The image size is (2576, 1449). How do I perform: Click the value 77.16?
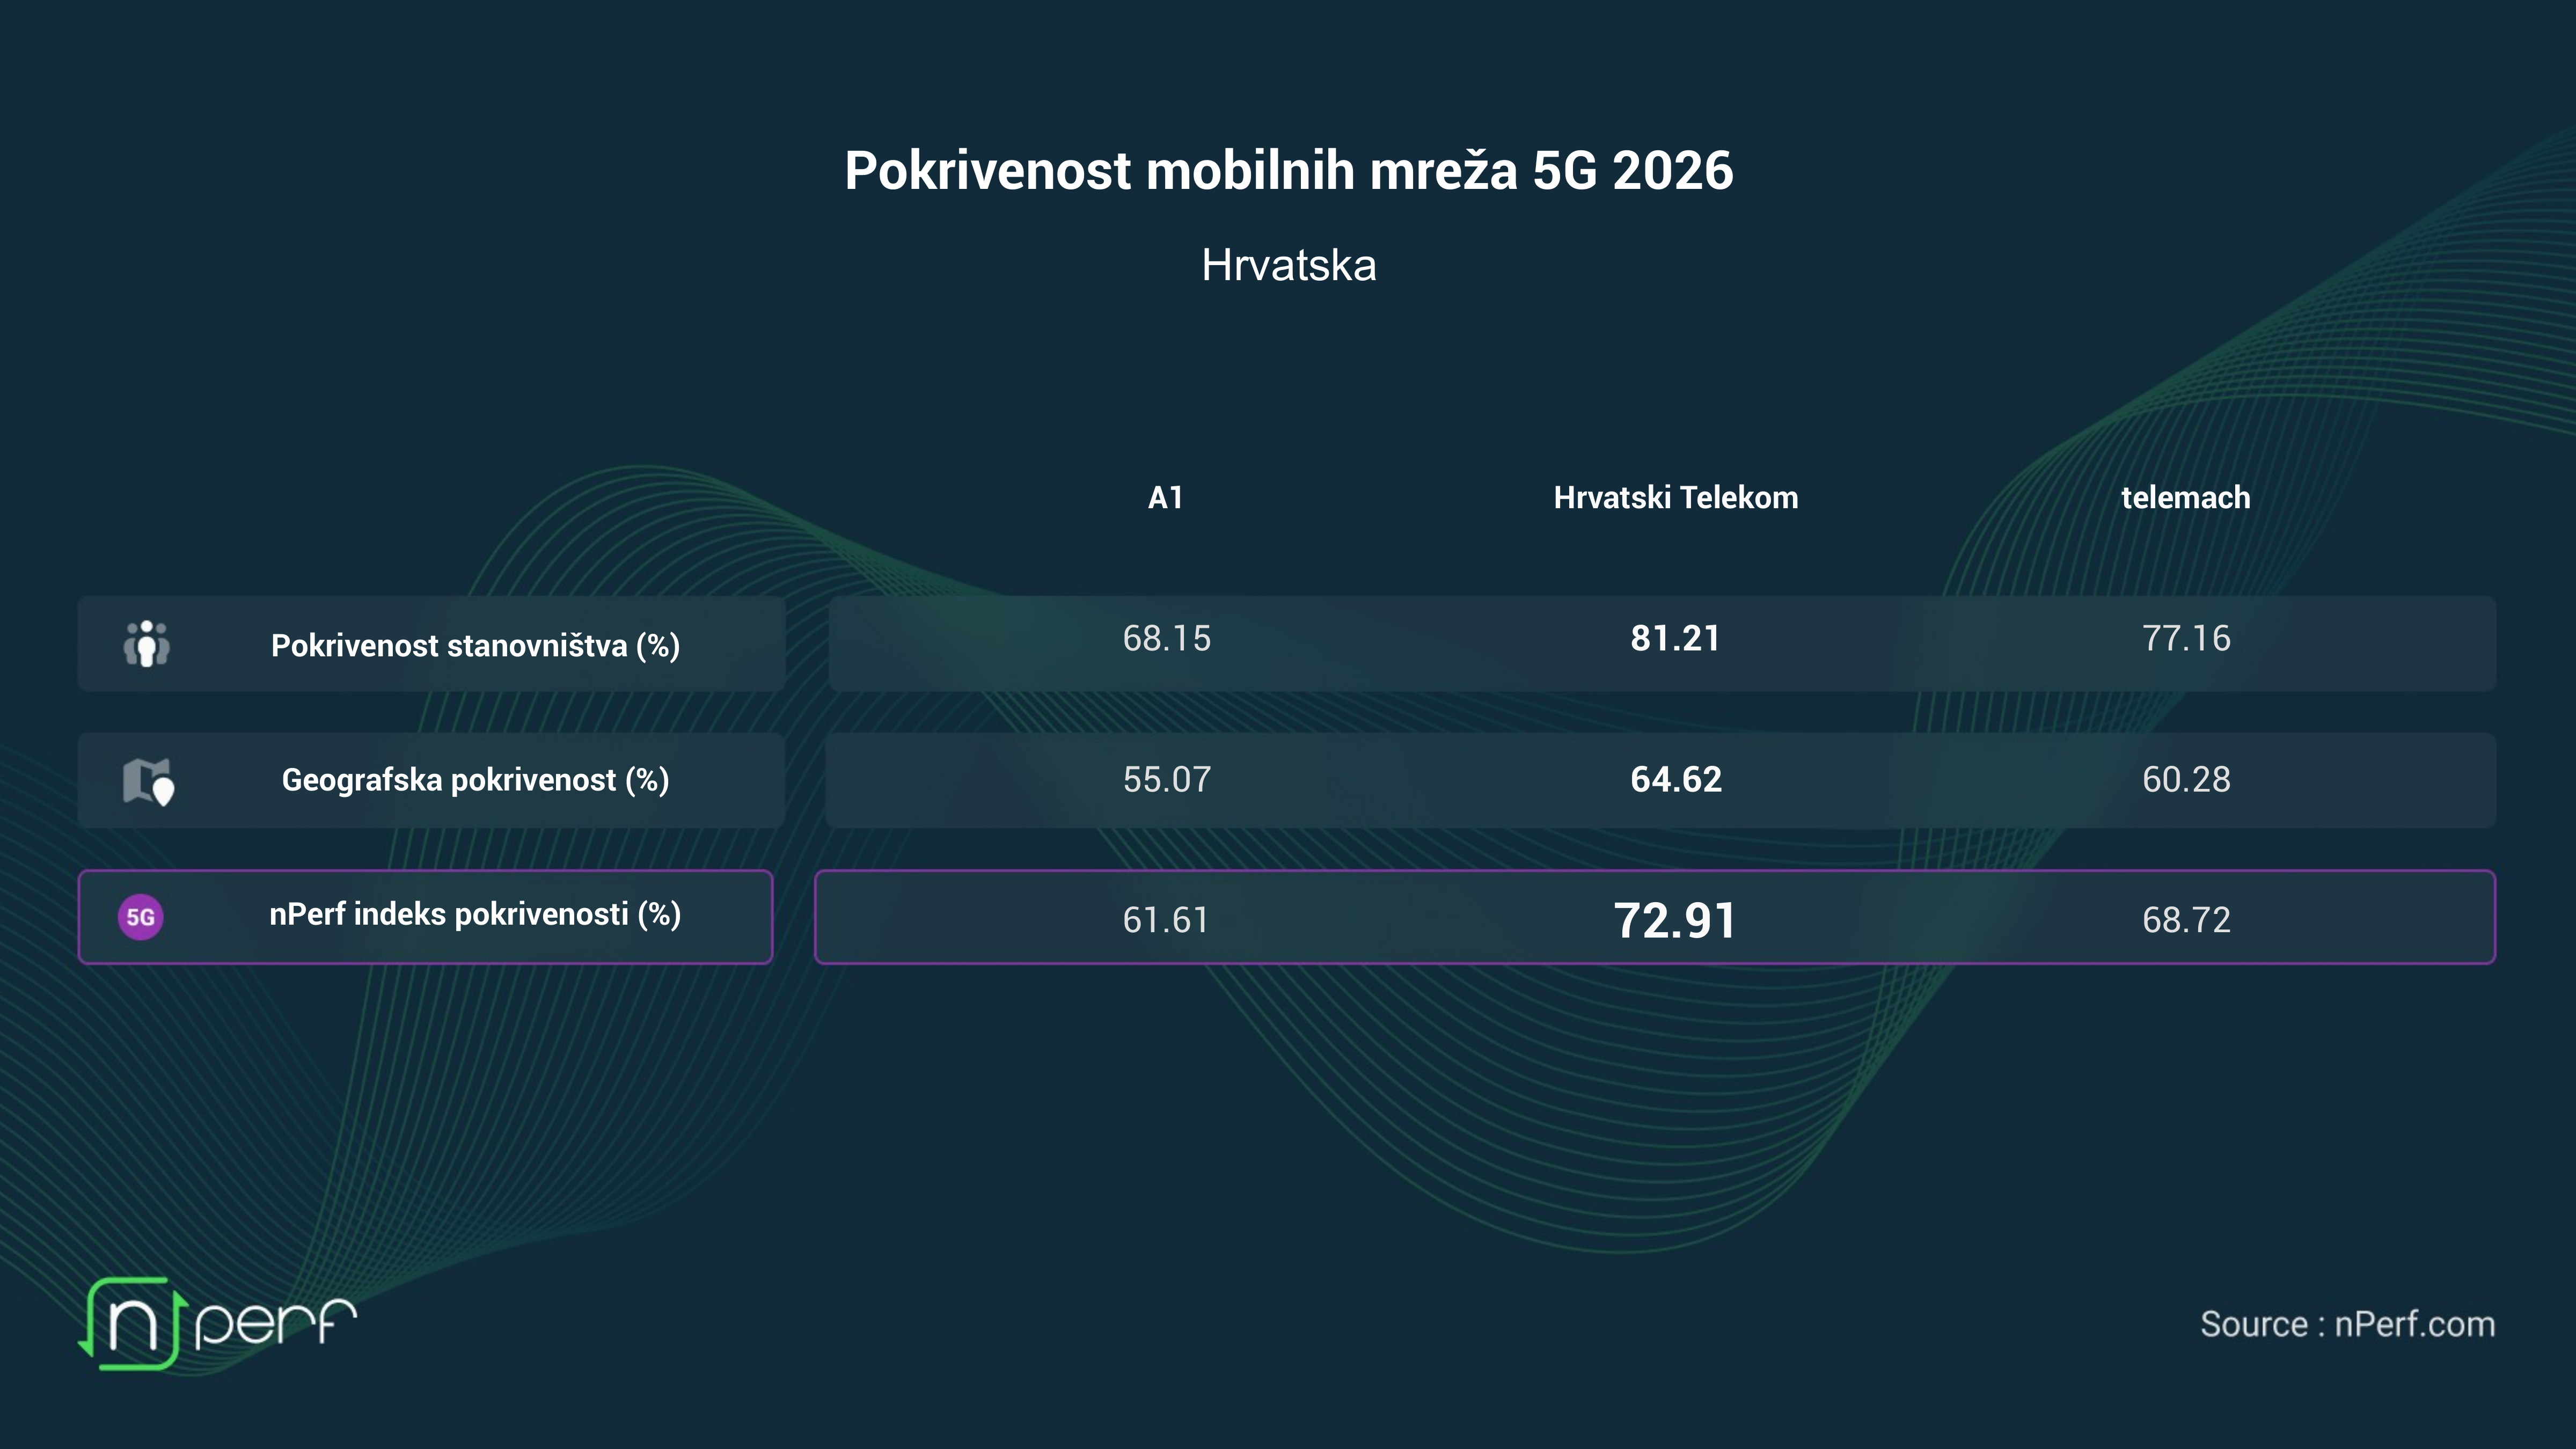[x=2186, y=638]
